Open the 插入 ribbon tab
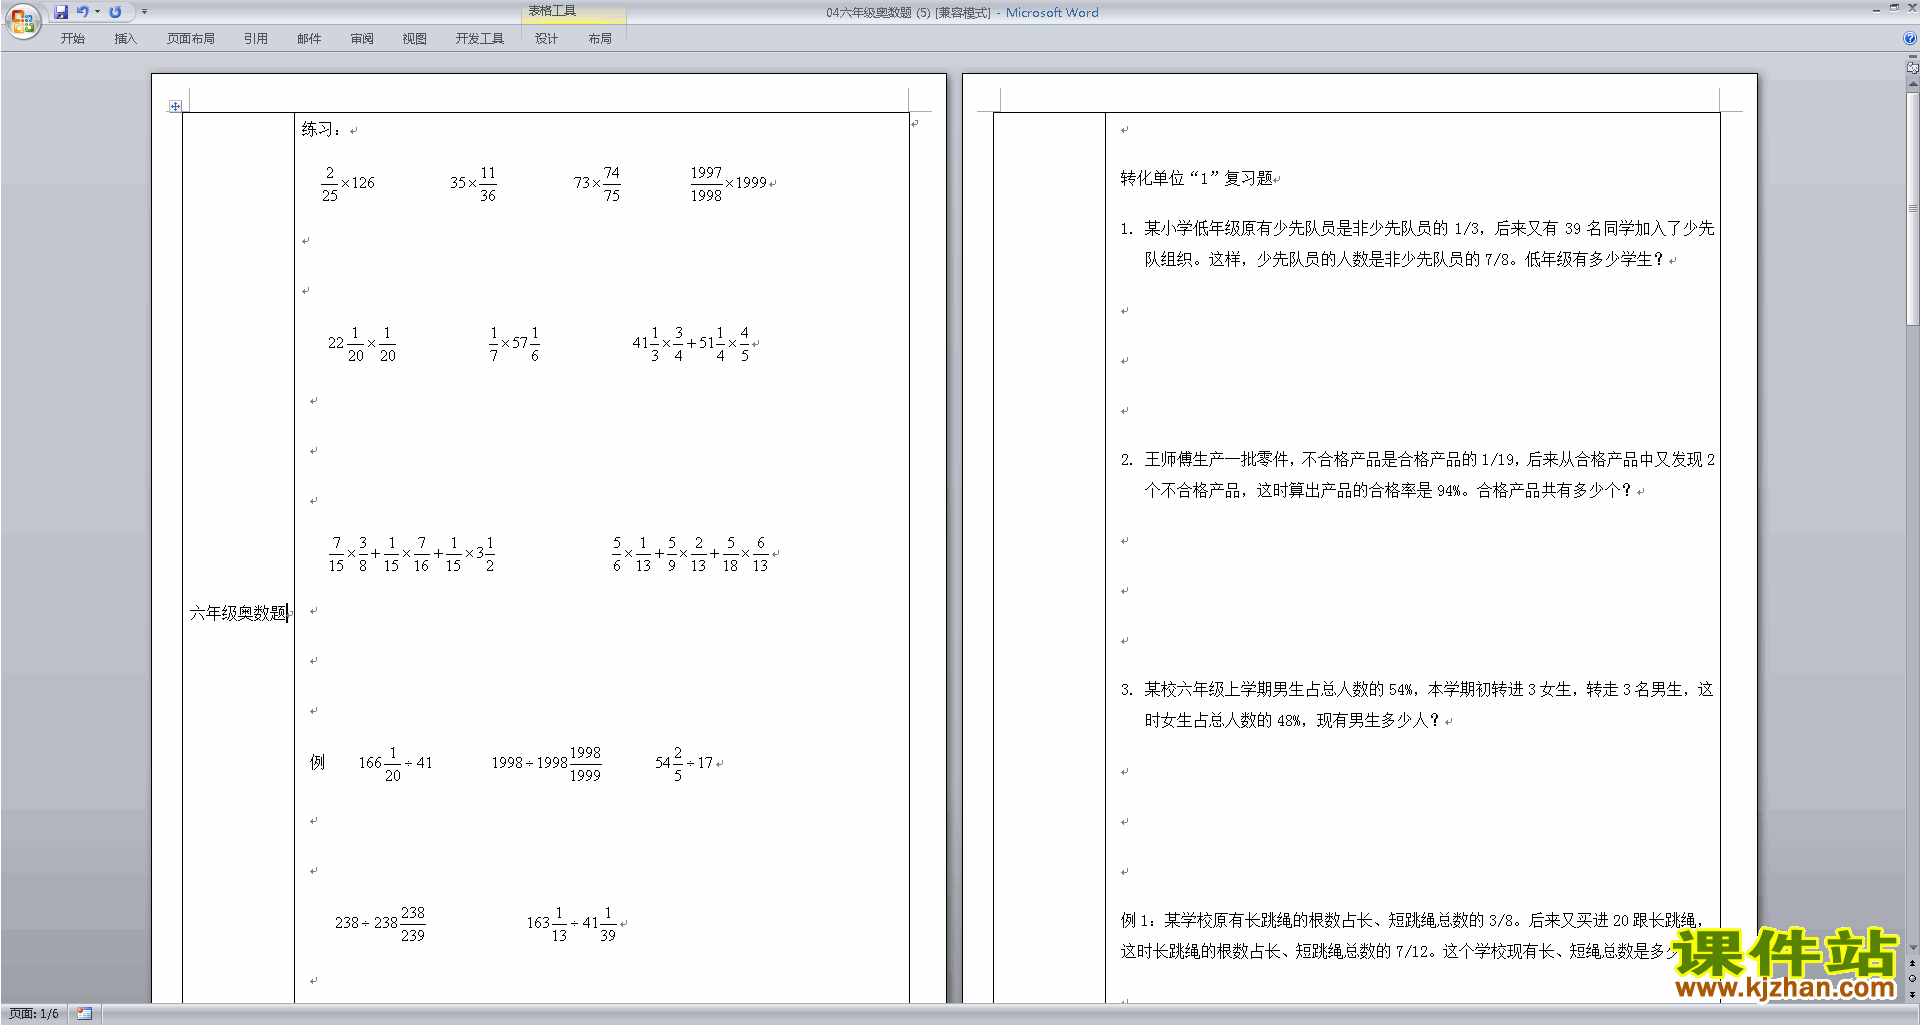 125,39
